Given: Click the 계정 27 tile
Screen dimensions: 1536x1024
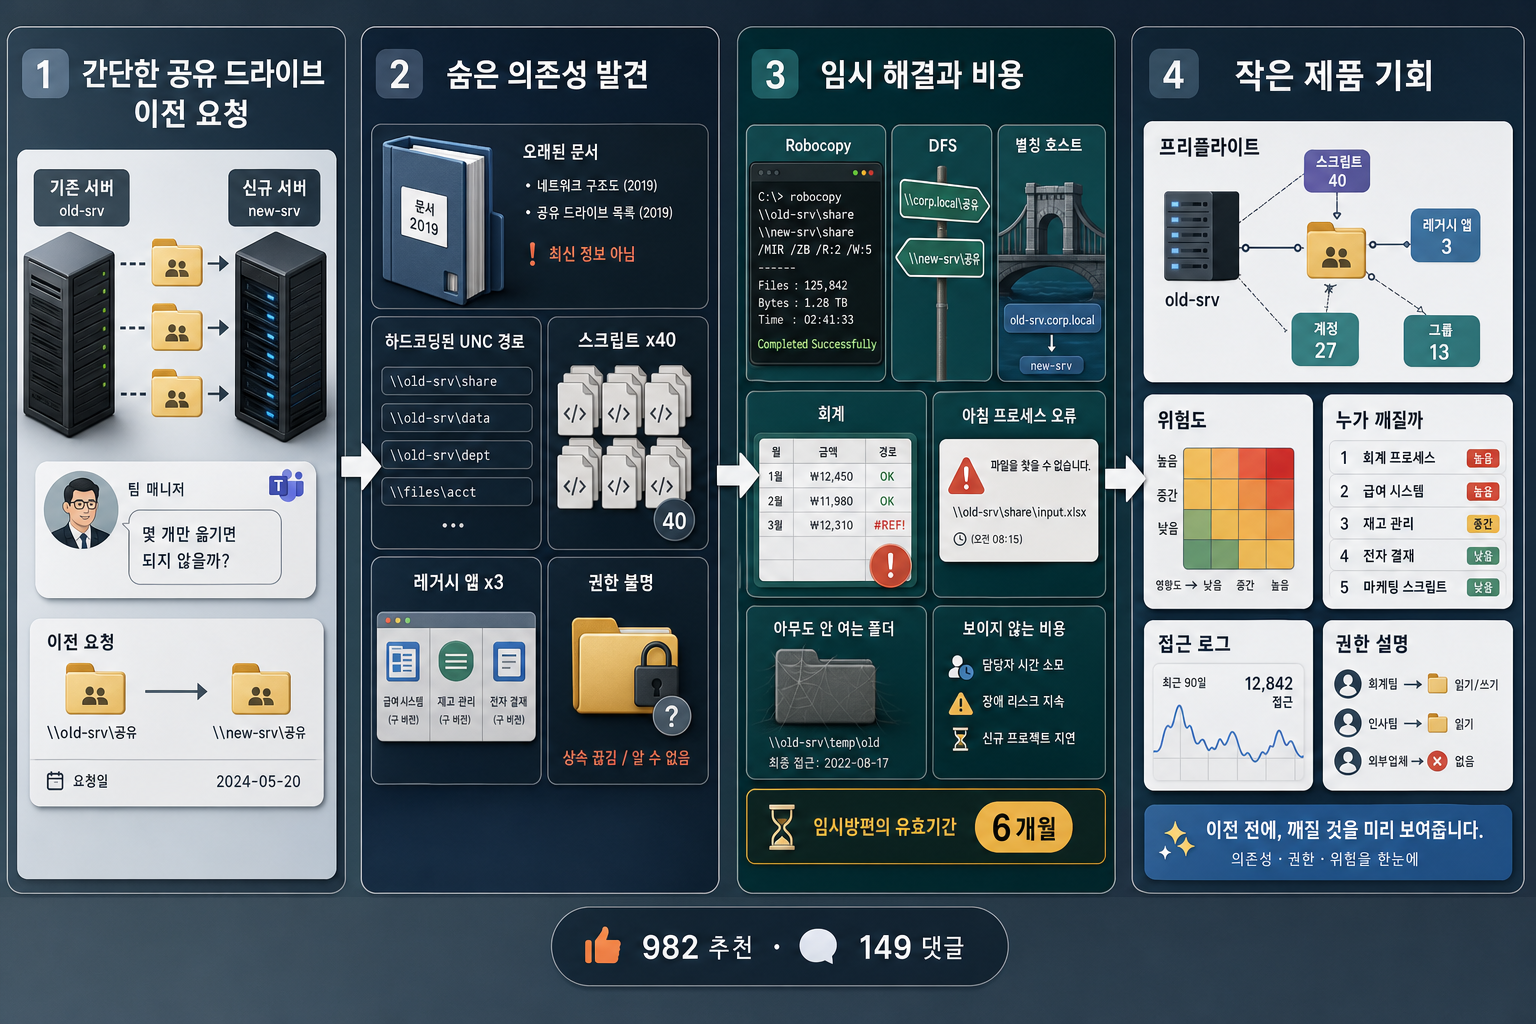Looking at the screenshot, I should 1325,340.
